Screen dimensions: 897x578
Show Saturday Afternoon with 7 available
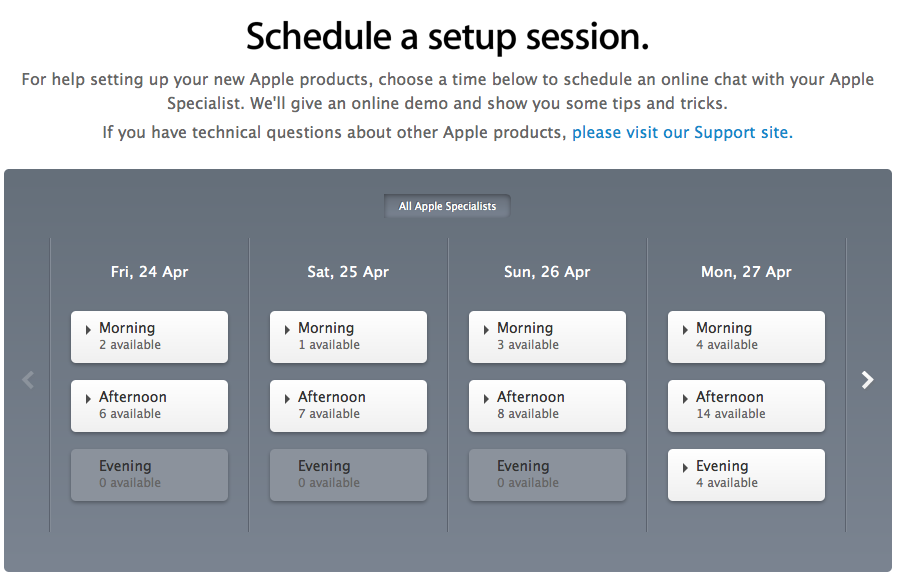coord(348,405)
